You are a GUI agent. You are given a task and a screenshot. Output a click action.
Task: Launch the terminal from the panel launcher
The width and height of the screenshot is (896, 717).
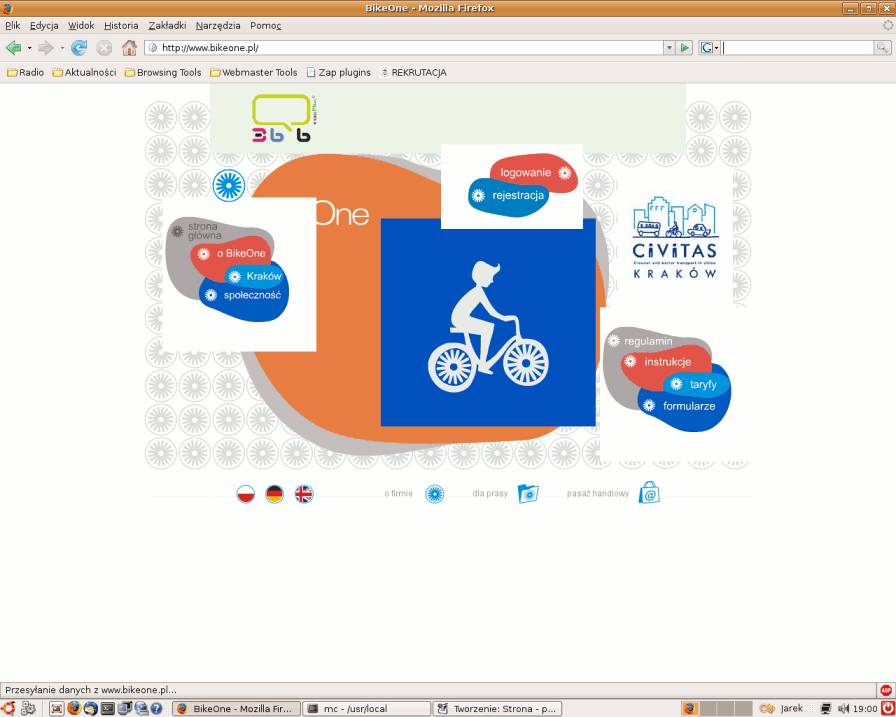coord(107,709)
